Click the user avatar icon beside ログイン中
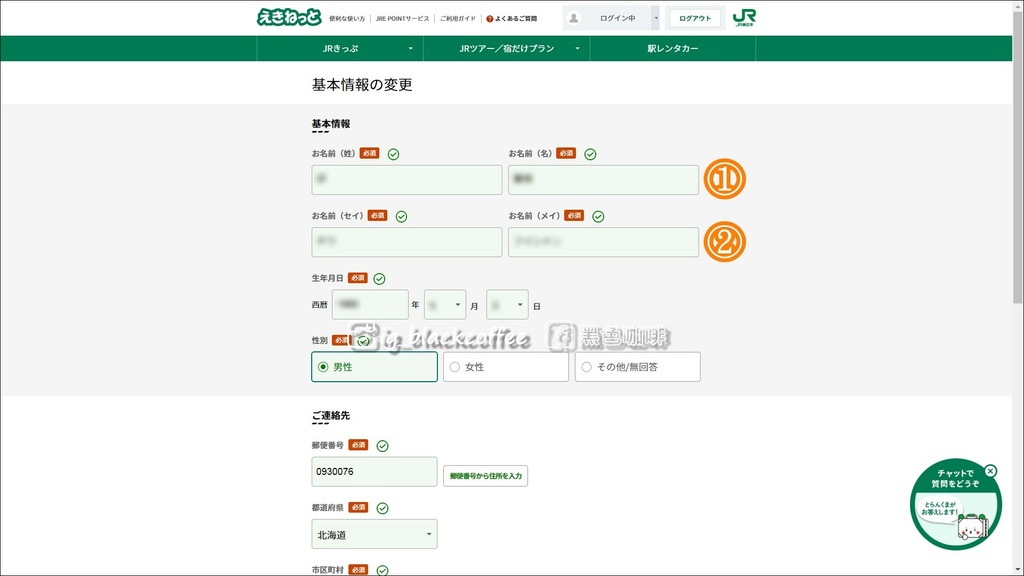The image size is (1024, 576). (x=573, y=18)
